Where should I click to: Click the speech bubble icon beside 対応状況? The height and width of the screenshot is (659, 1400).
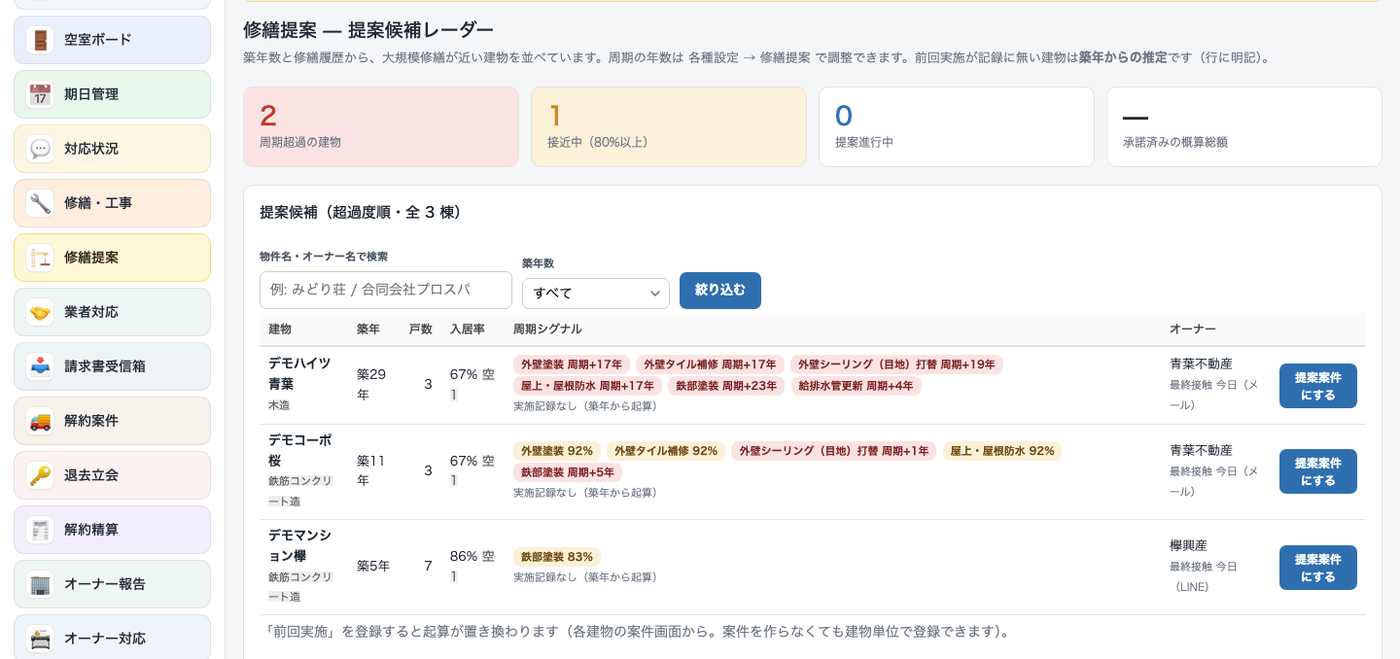click(x=40, y=149)
